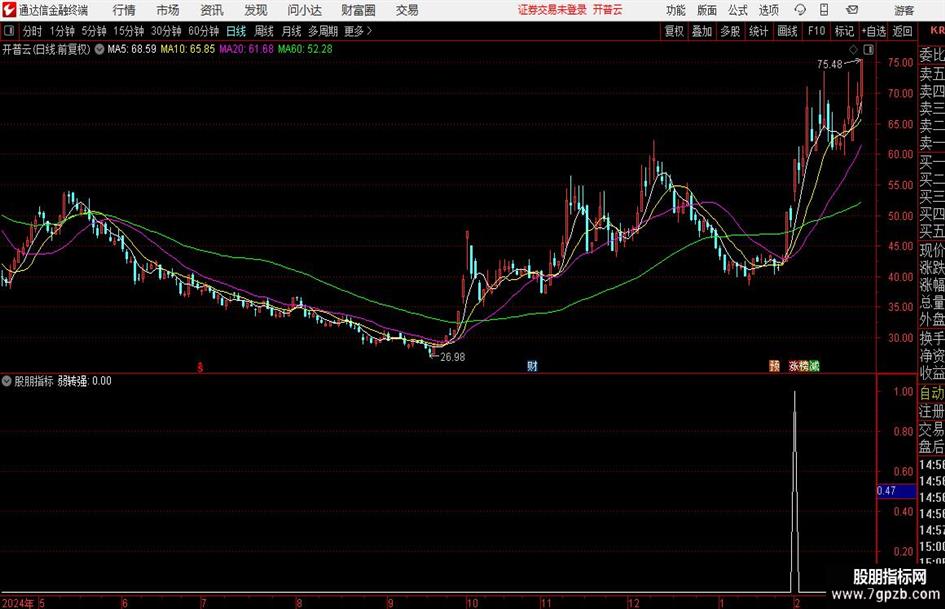This screenshot has height=609, width=945.
Task: Click the 标记 mark button
Action: (x=844, y=31)
